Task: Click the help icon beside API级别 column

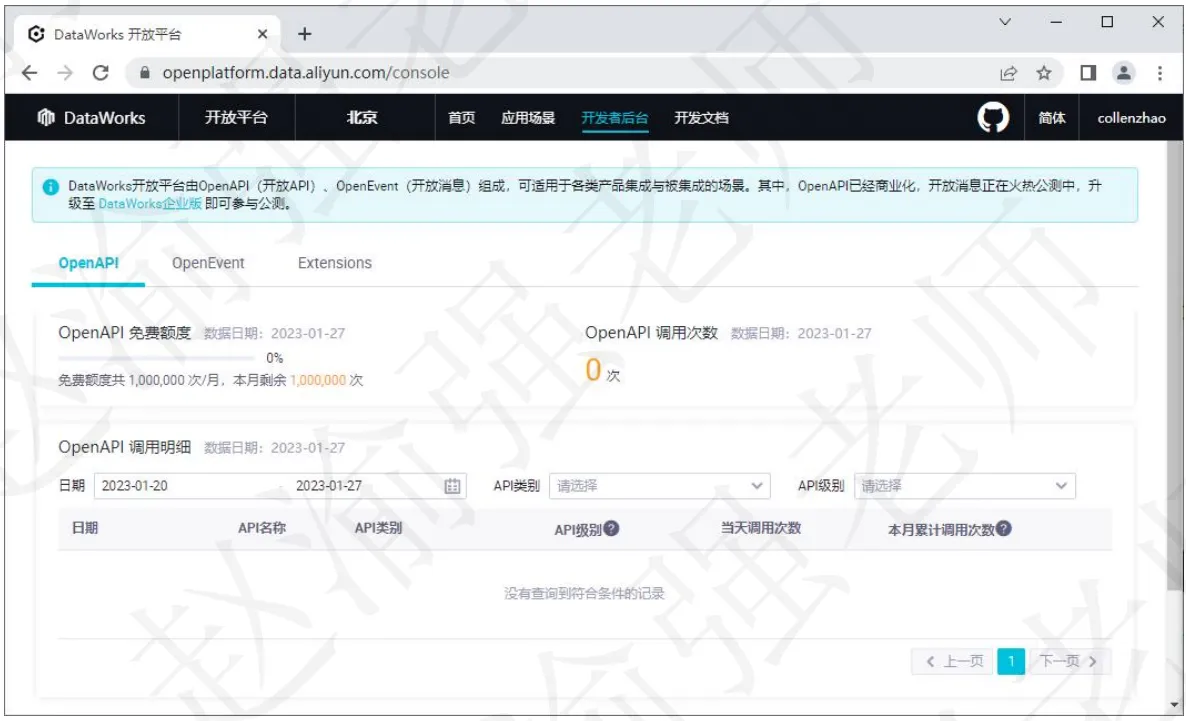Action: [x=611, y=528]
